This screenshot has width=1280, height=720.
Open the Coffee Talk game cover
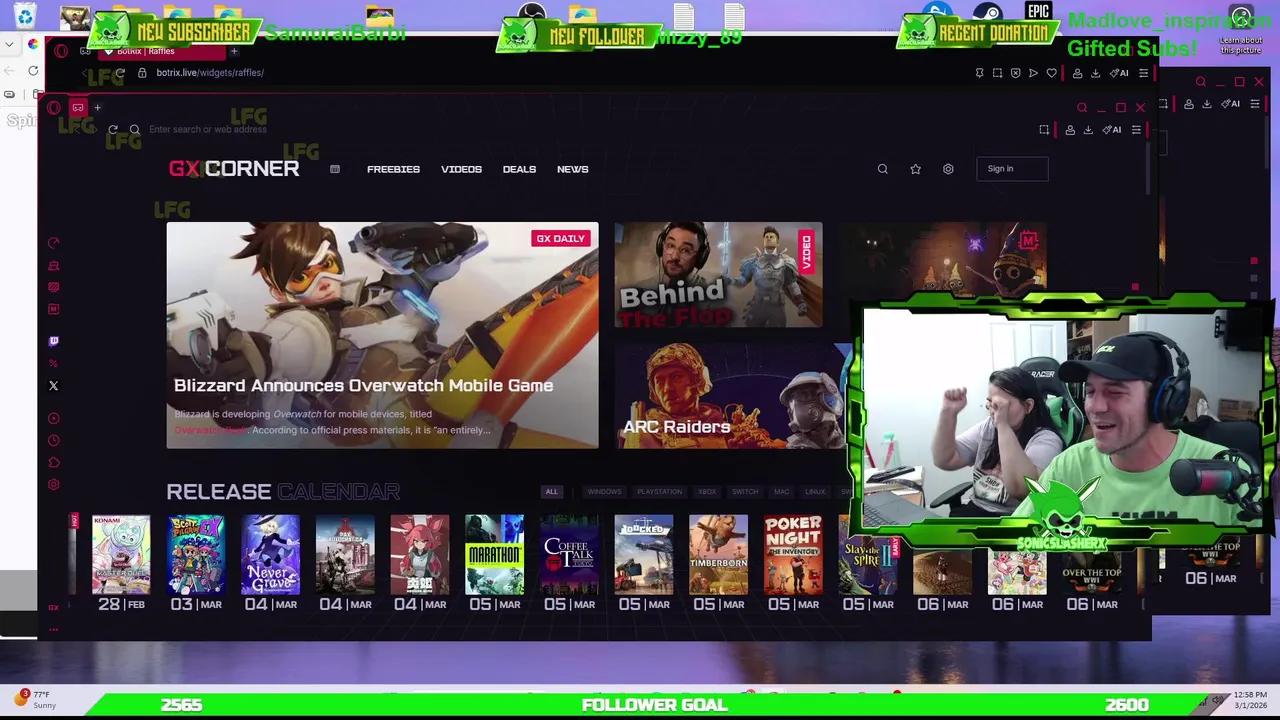[569, 554]
